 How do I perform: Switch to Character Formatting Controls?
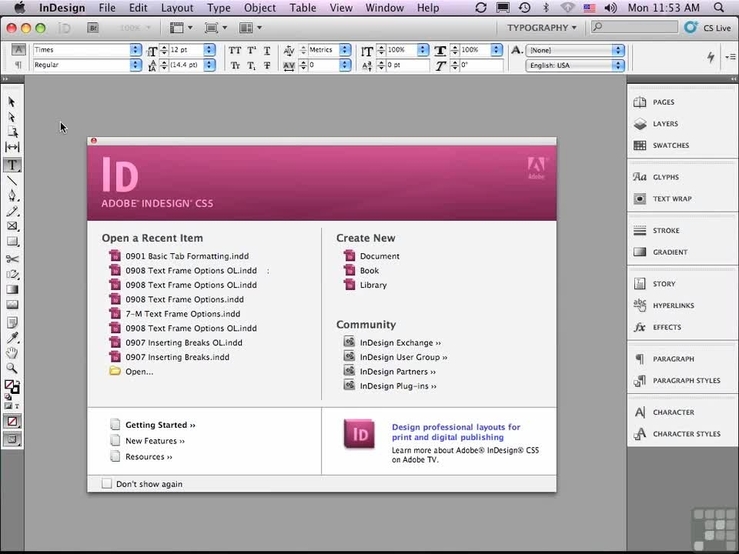(x=18, y=49)
